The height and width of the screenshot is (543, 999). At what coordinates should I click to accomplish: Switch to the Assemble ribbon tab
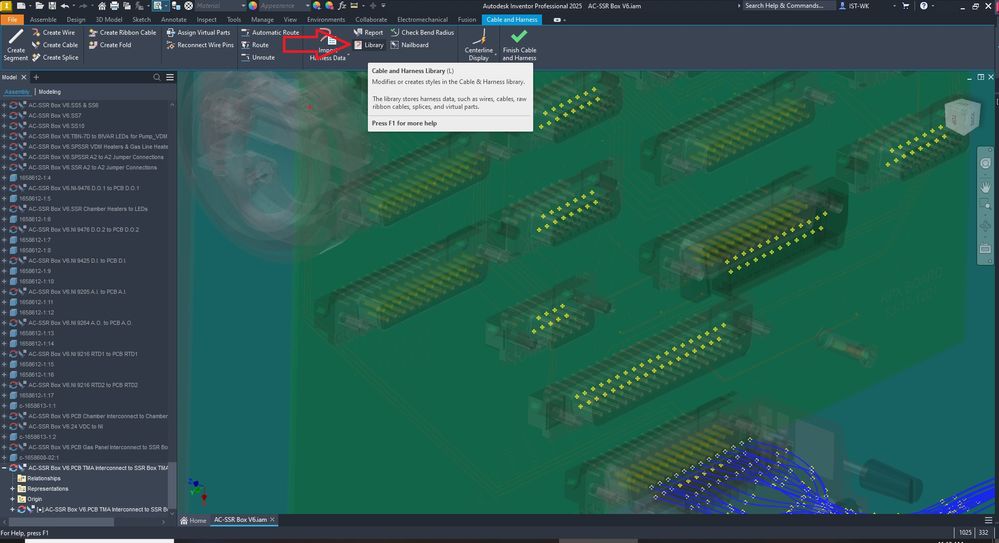43,20
